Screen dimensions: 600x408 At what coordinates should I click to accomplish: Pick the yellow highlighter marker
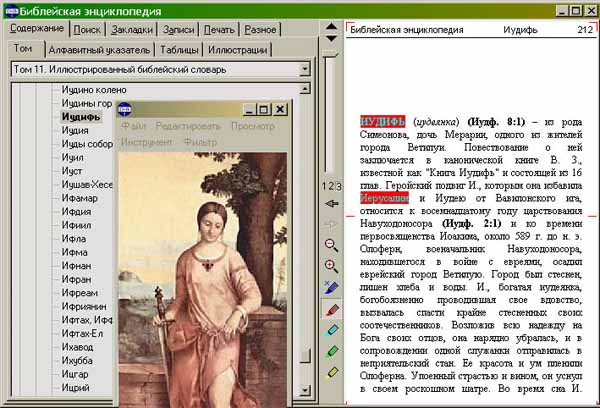pos(331,371)
